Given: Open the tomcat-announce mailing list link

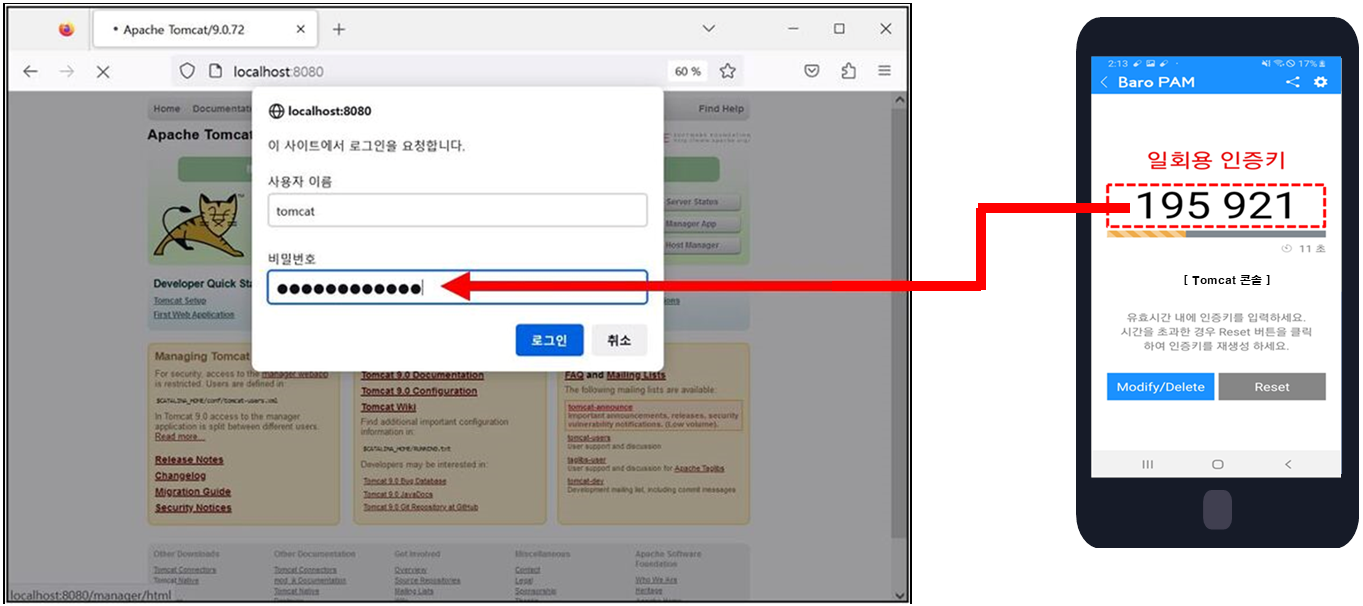Looking at the screenshot, I should 600,407.
